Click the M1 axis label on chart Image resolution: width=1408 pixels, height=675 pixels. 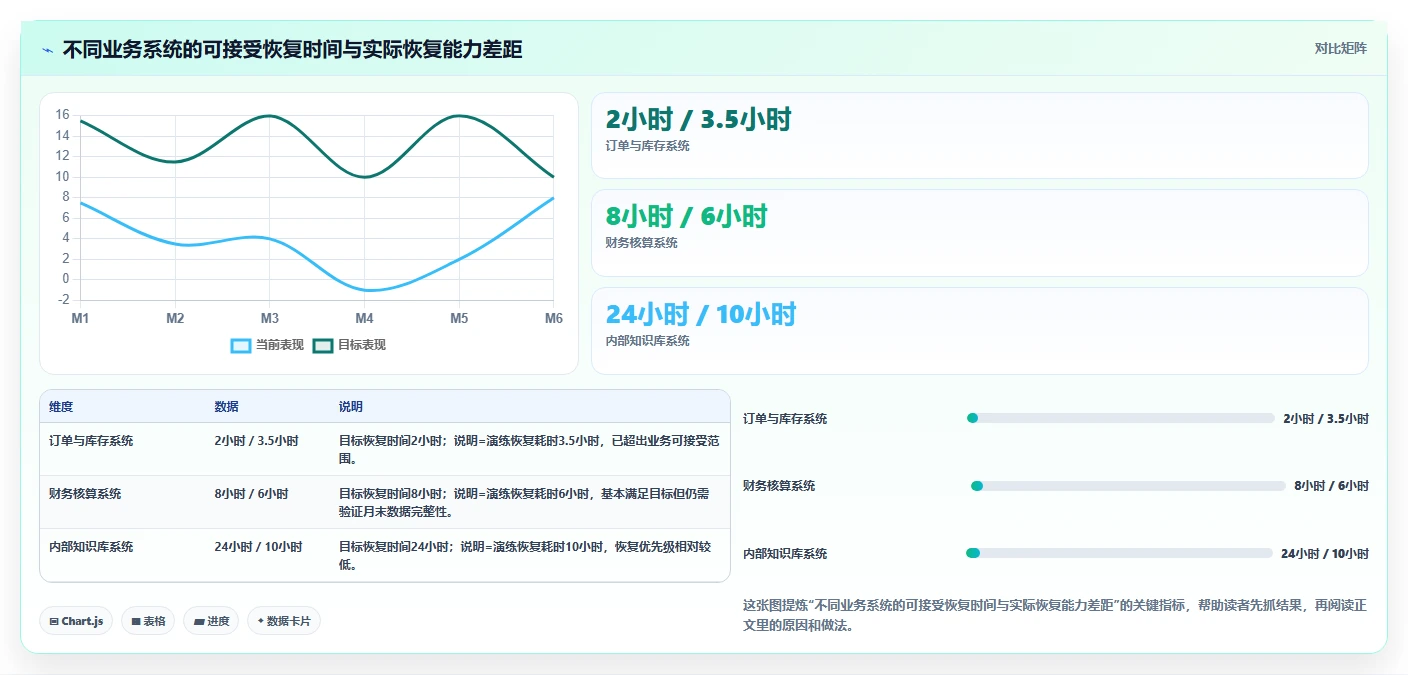80,318
